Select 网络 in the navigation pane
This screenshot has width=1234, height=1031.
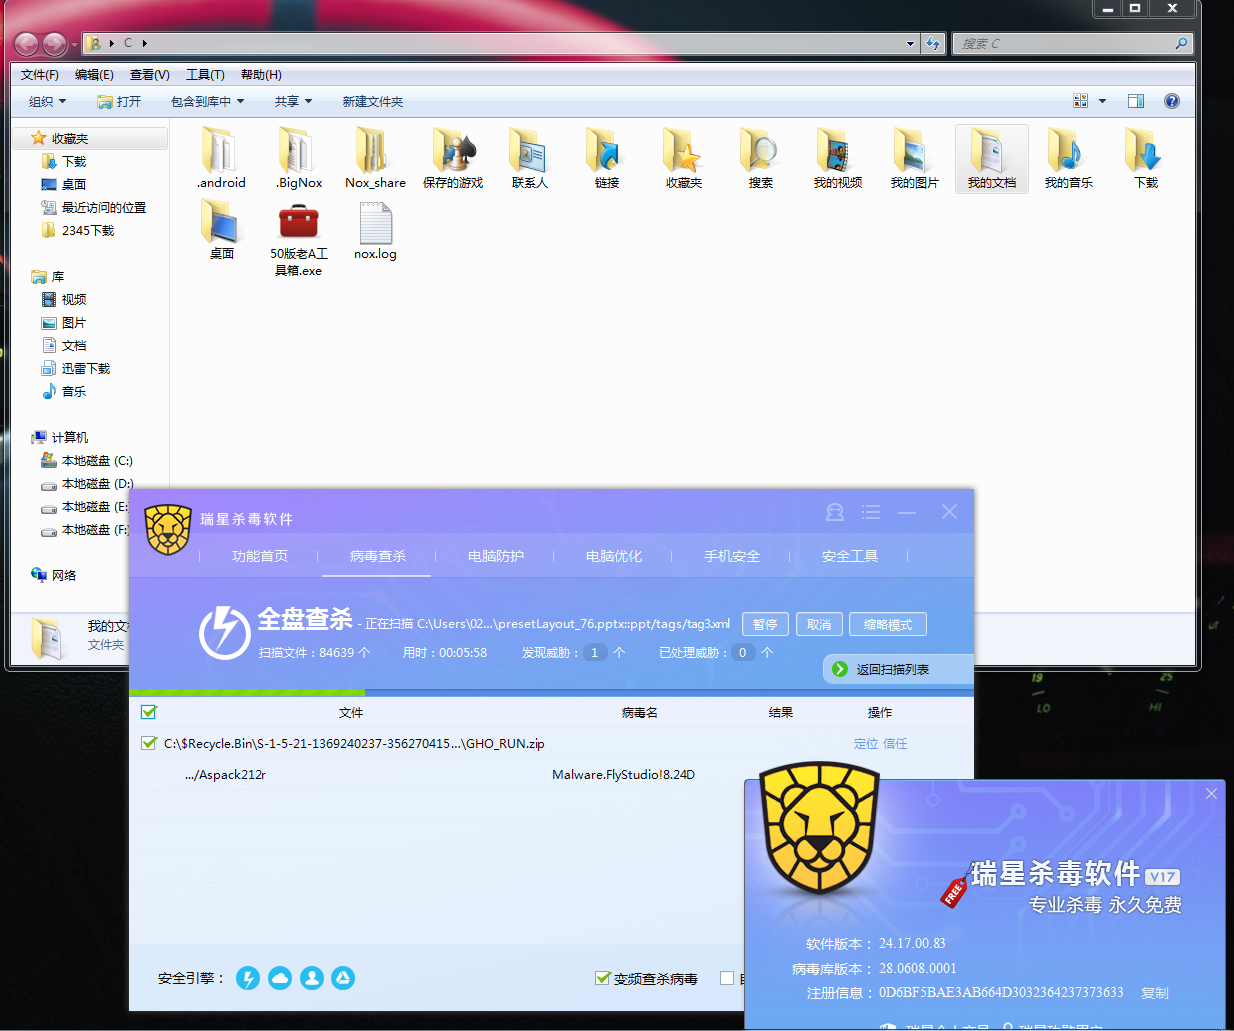(63, 575)
